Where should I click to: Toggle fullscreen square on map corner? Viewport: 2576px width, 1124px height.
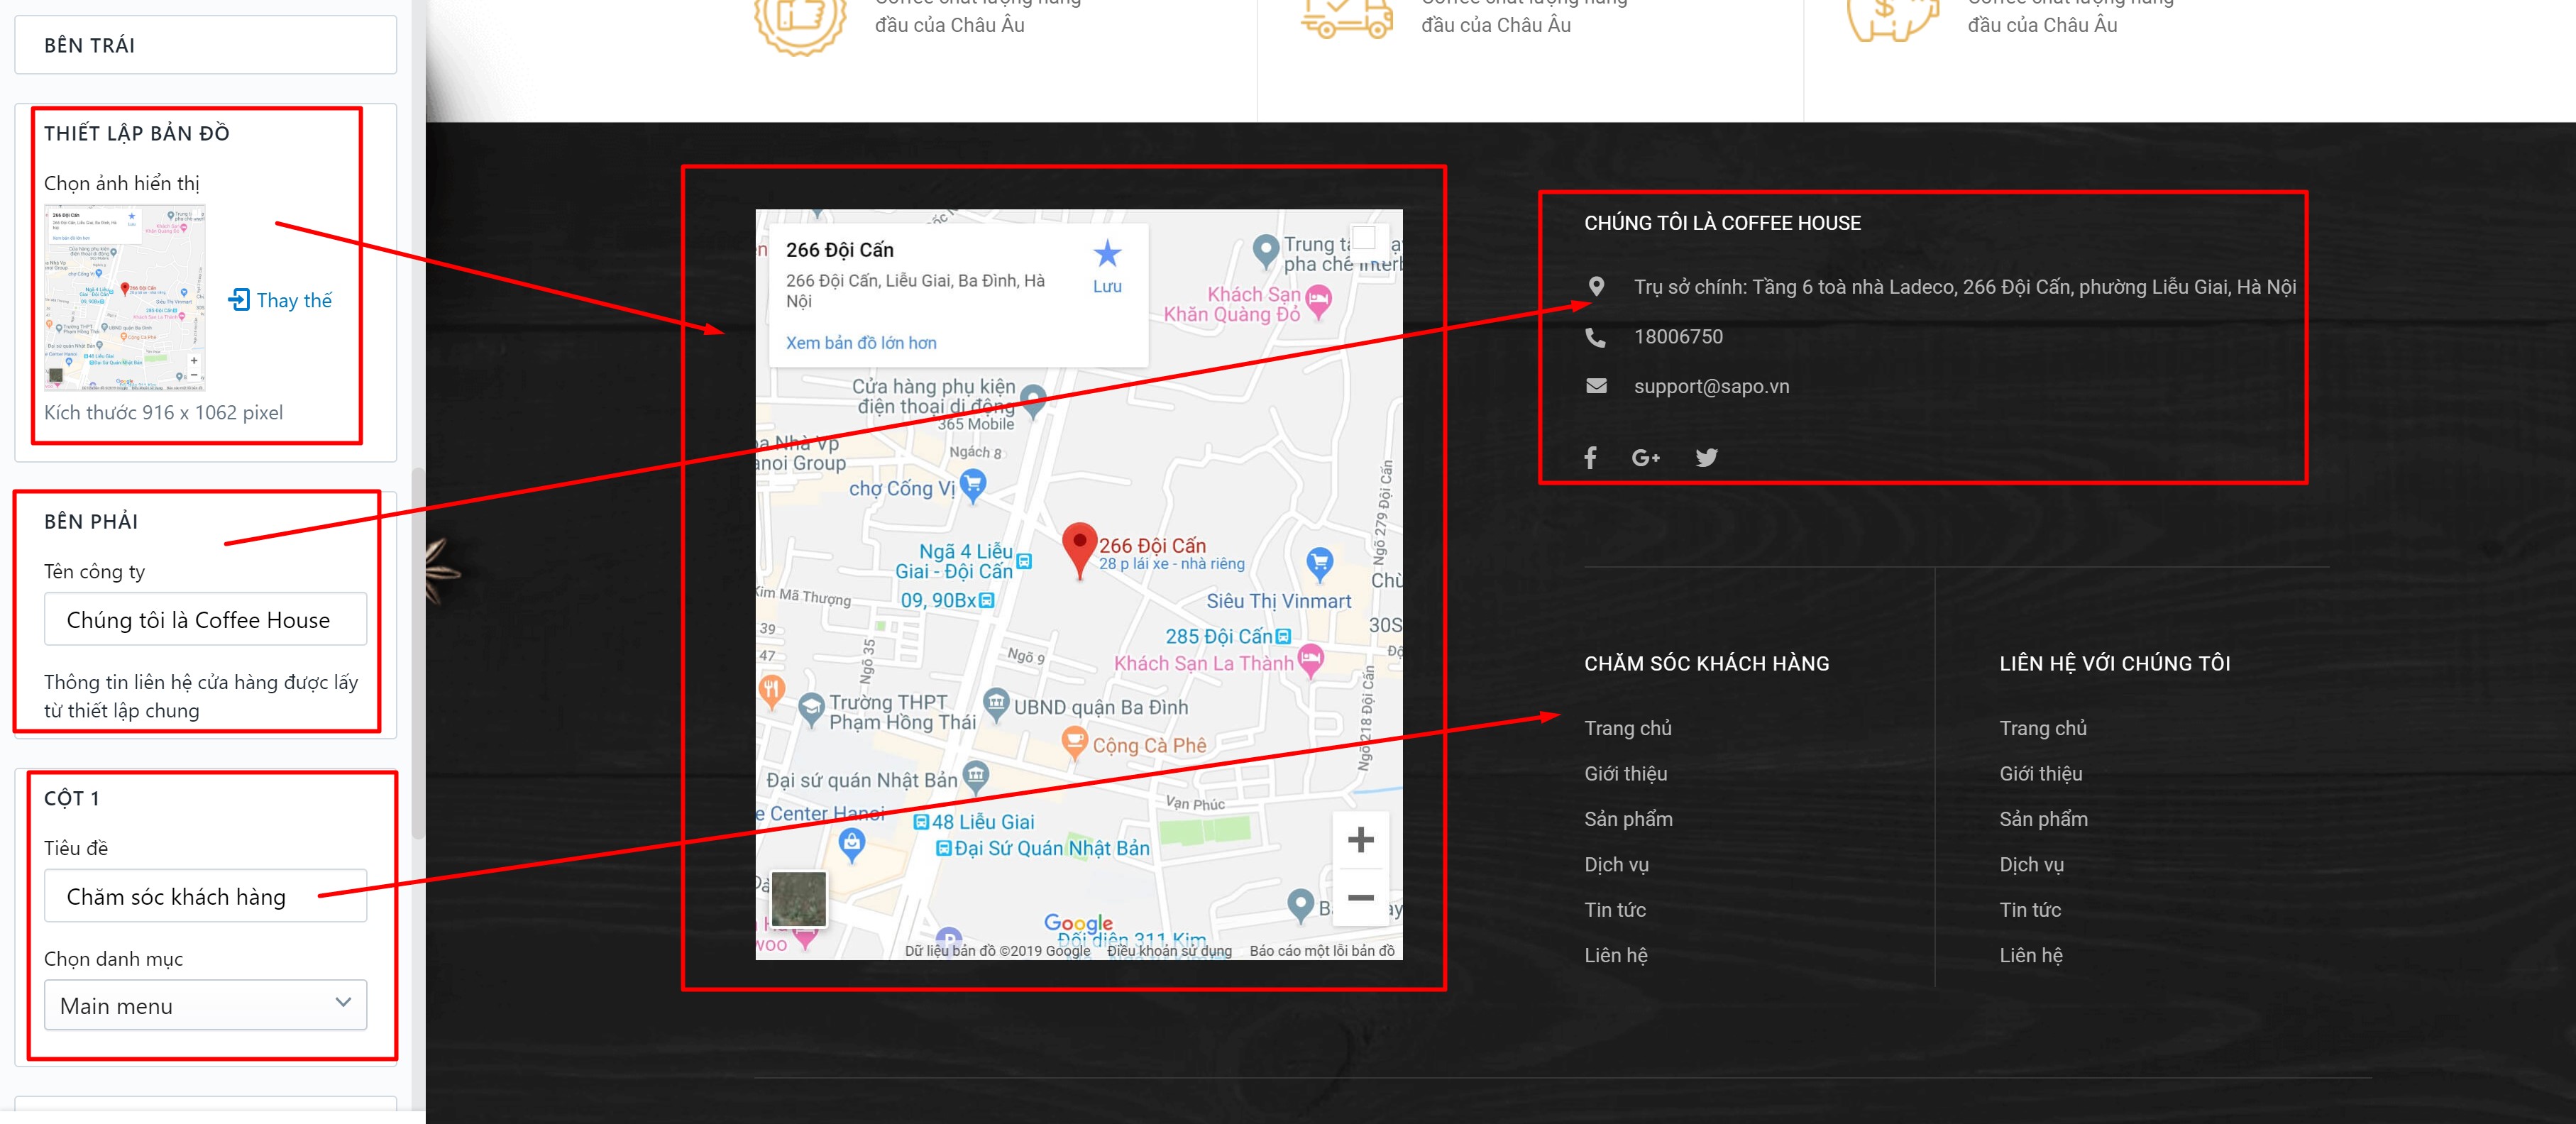click(1364, 238)
